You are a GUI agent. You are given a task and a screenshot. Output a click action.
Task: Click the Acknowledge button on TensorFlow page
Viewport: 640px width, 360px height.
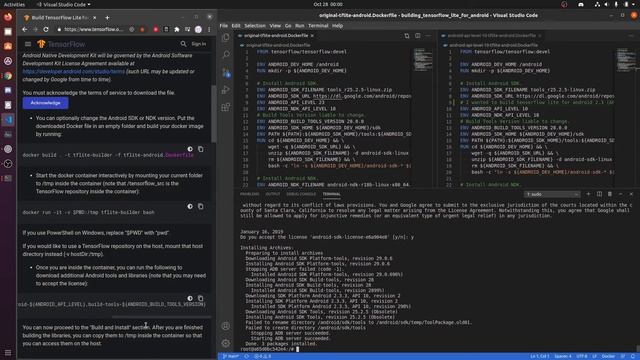(x=45, y=103)
